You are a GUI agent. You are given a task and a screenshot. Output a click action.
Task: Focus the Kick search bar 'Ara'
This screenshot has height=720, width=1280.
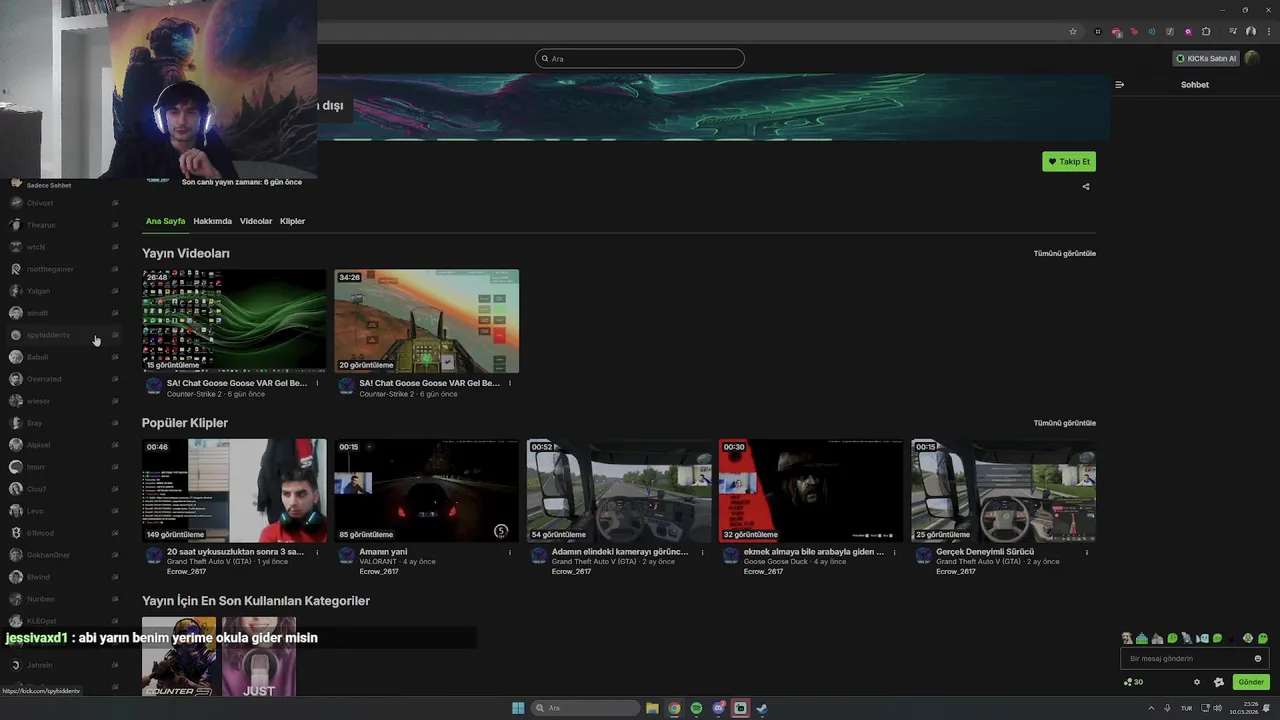[x=640, y=59]
